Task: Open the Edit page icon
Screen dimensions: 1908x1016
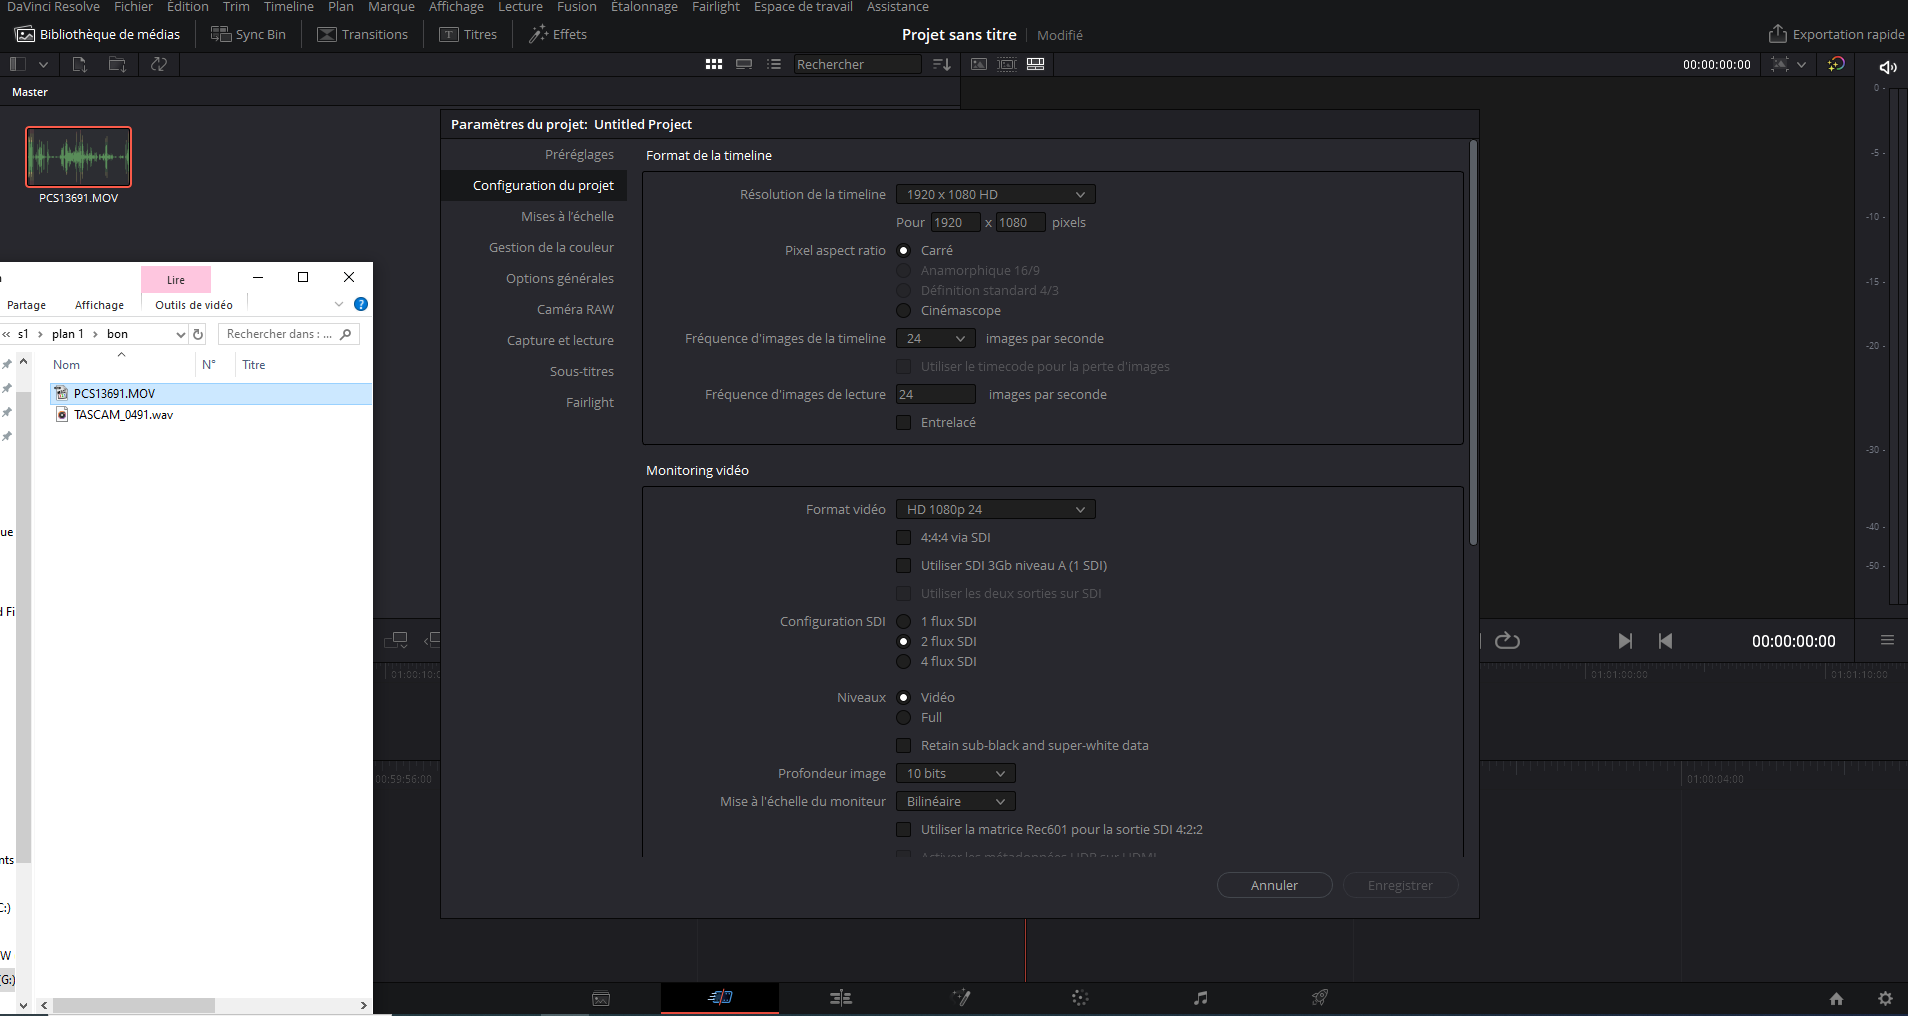Action: [841, 997]
